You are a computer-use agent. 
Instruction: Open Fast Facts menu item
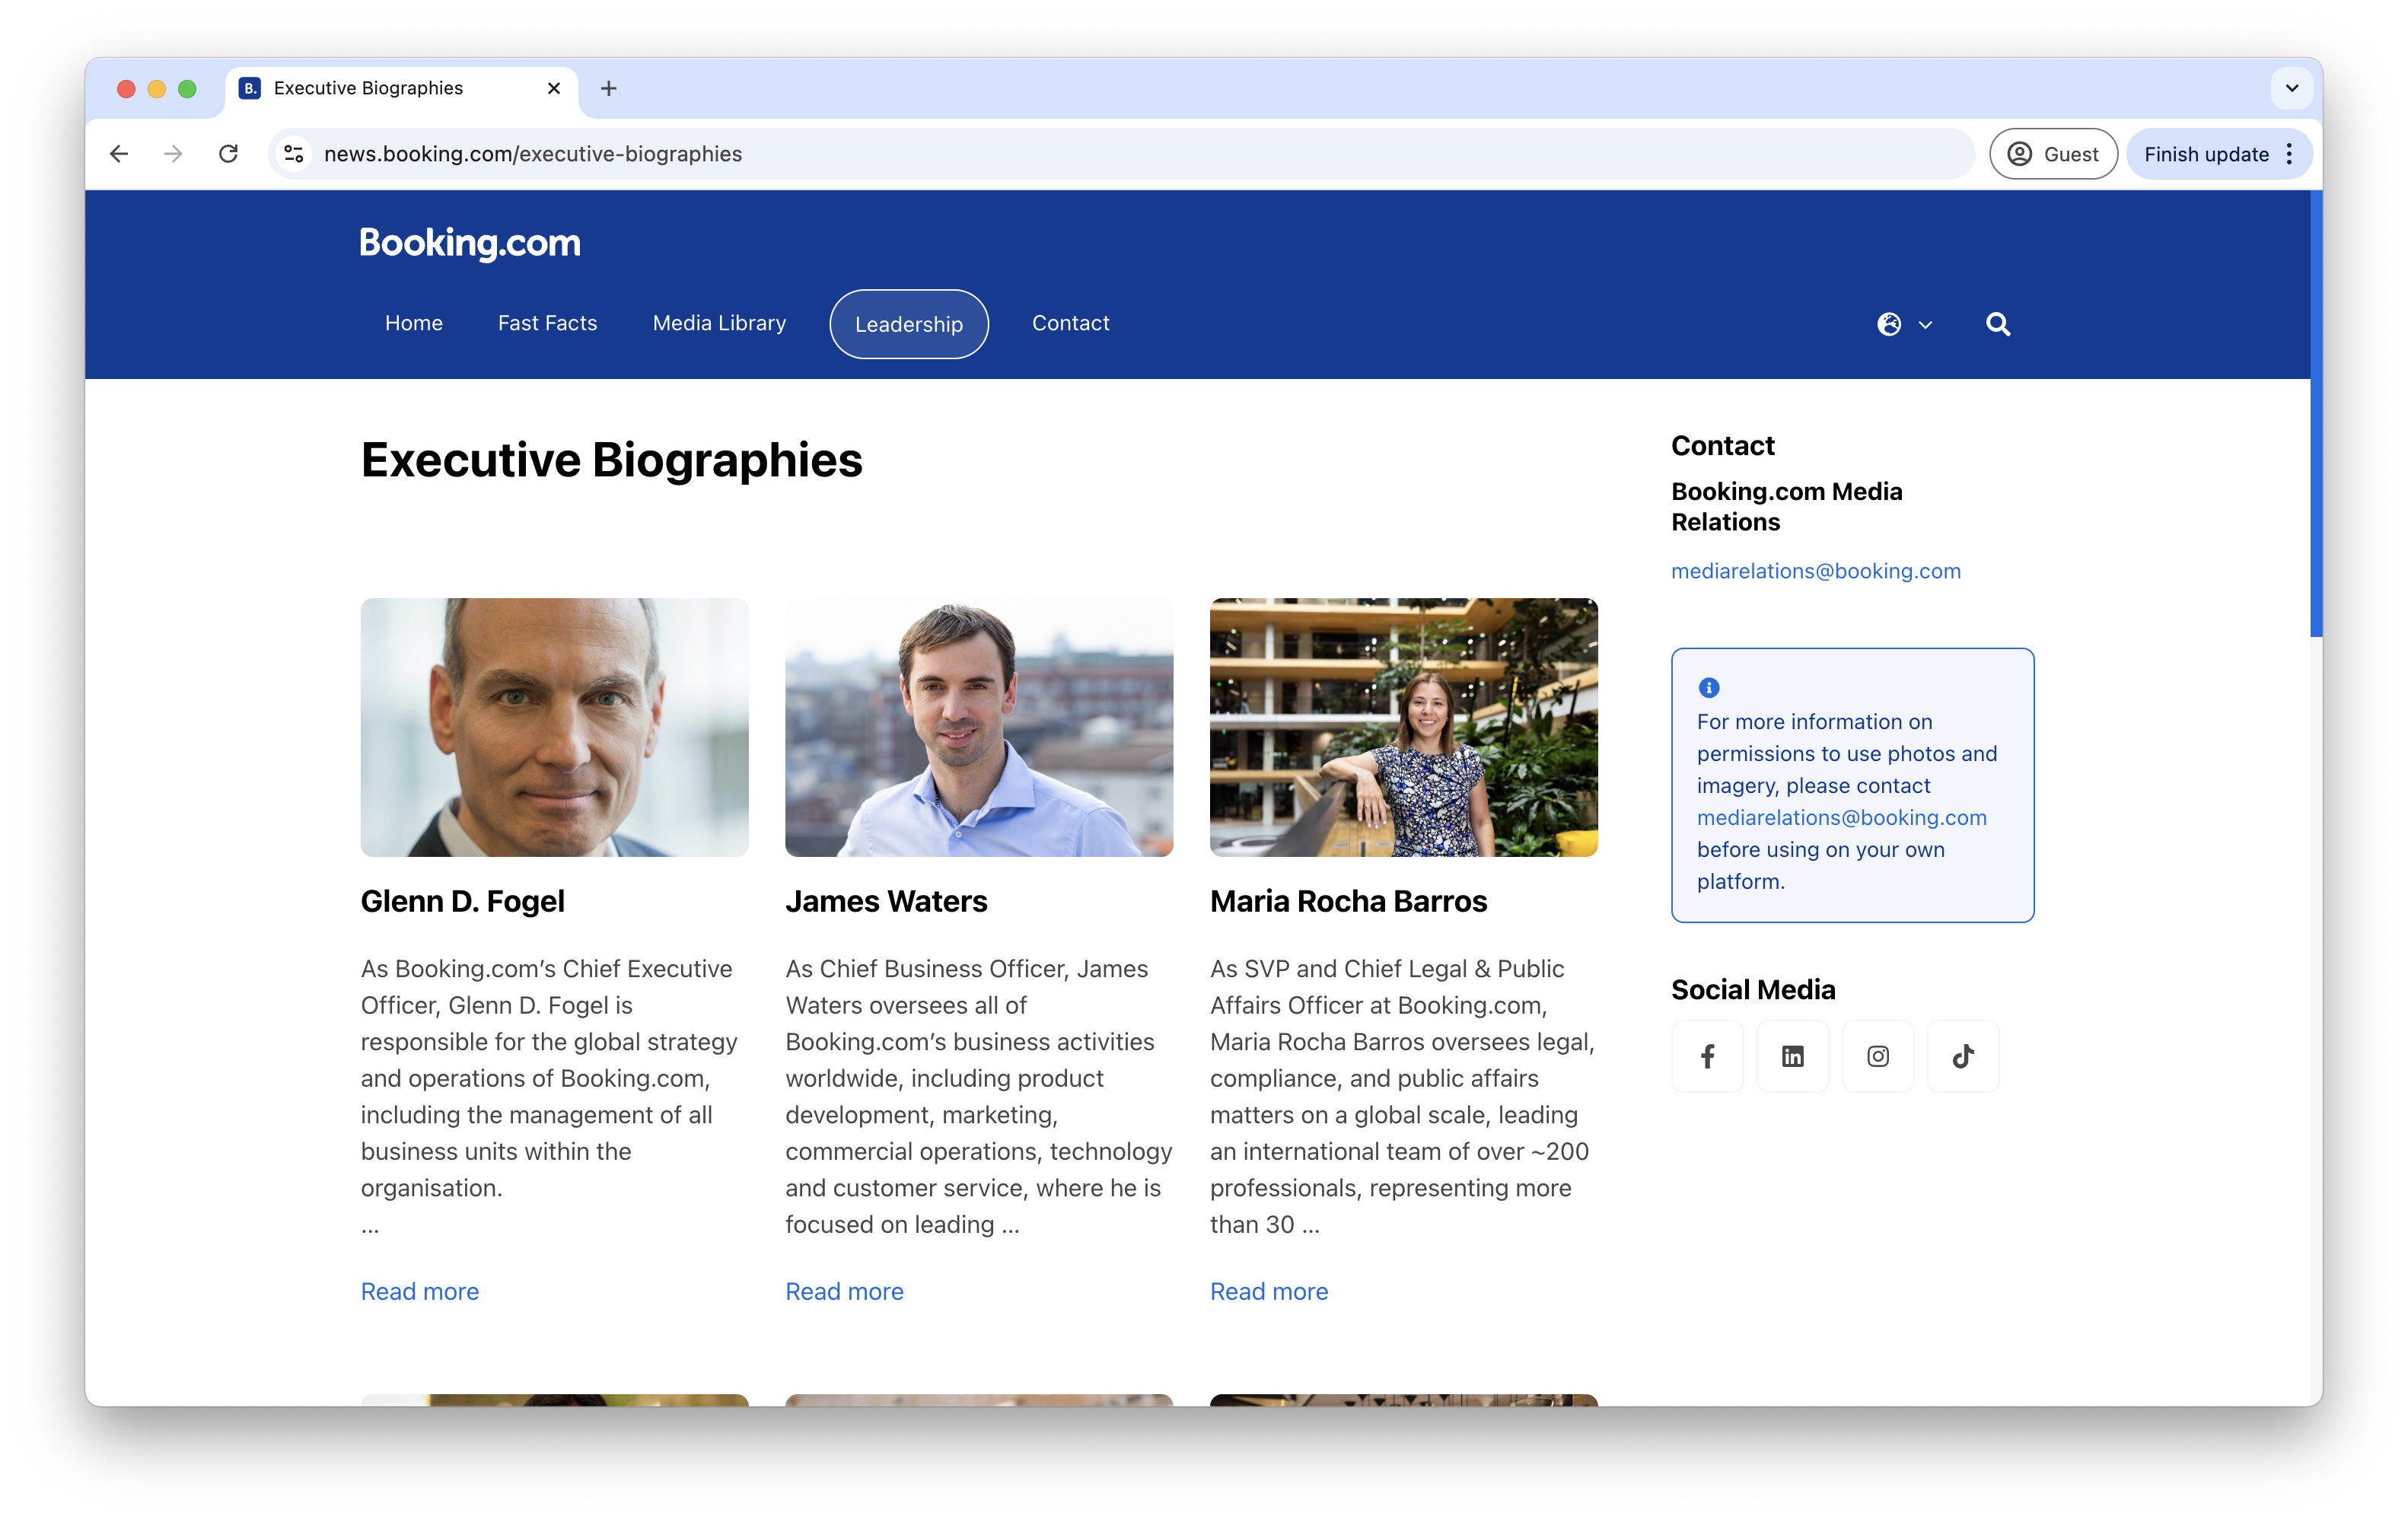pyautogui.click(x=547, y=323)
